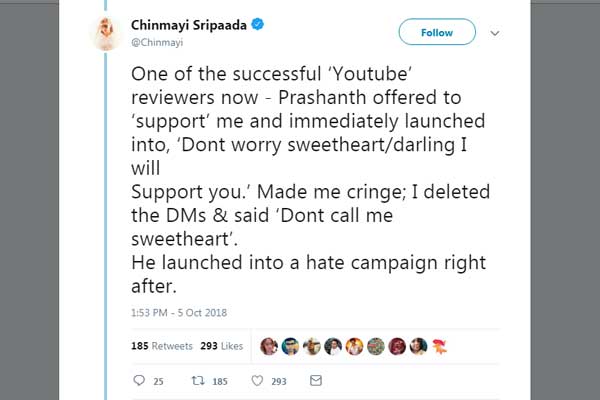Open the 1:53 PM - 5 Oct 2018 timestamp

click(179, 313)
